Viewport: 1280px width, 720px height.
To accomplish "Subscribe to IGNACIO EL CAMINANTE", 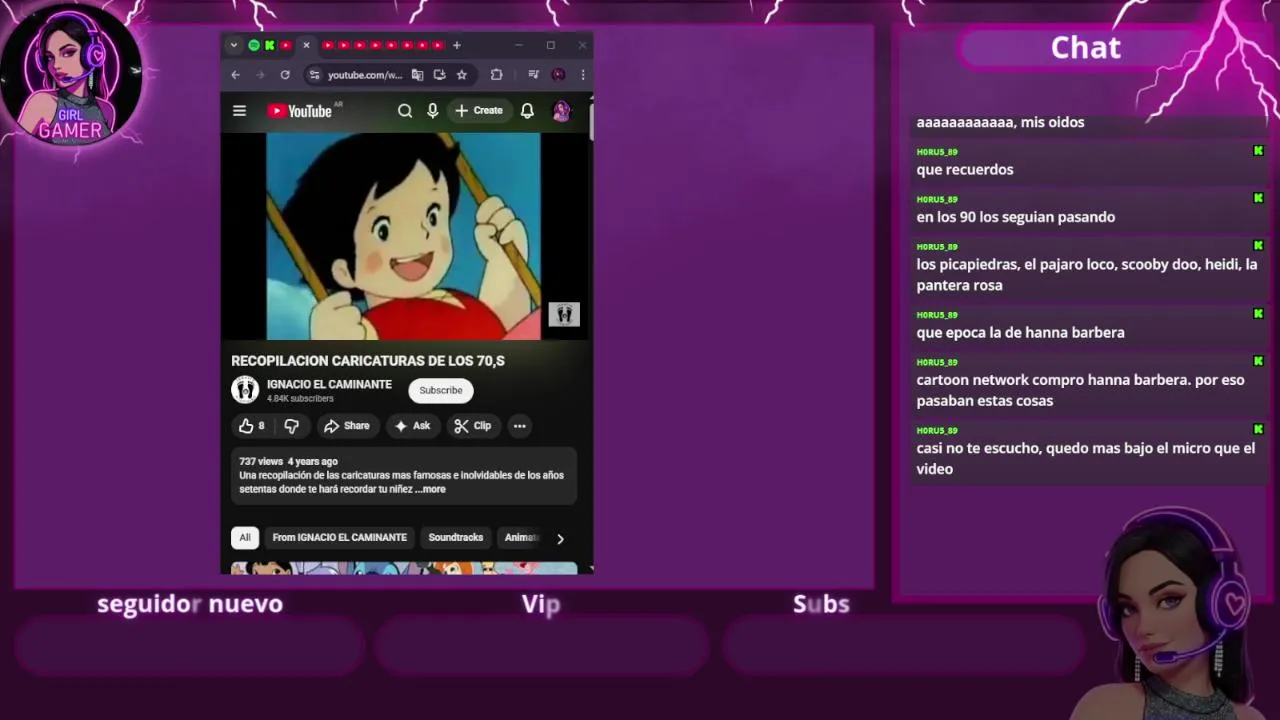I will tap(441, 390).
